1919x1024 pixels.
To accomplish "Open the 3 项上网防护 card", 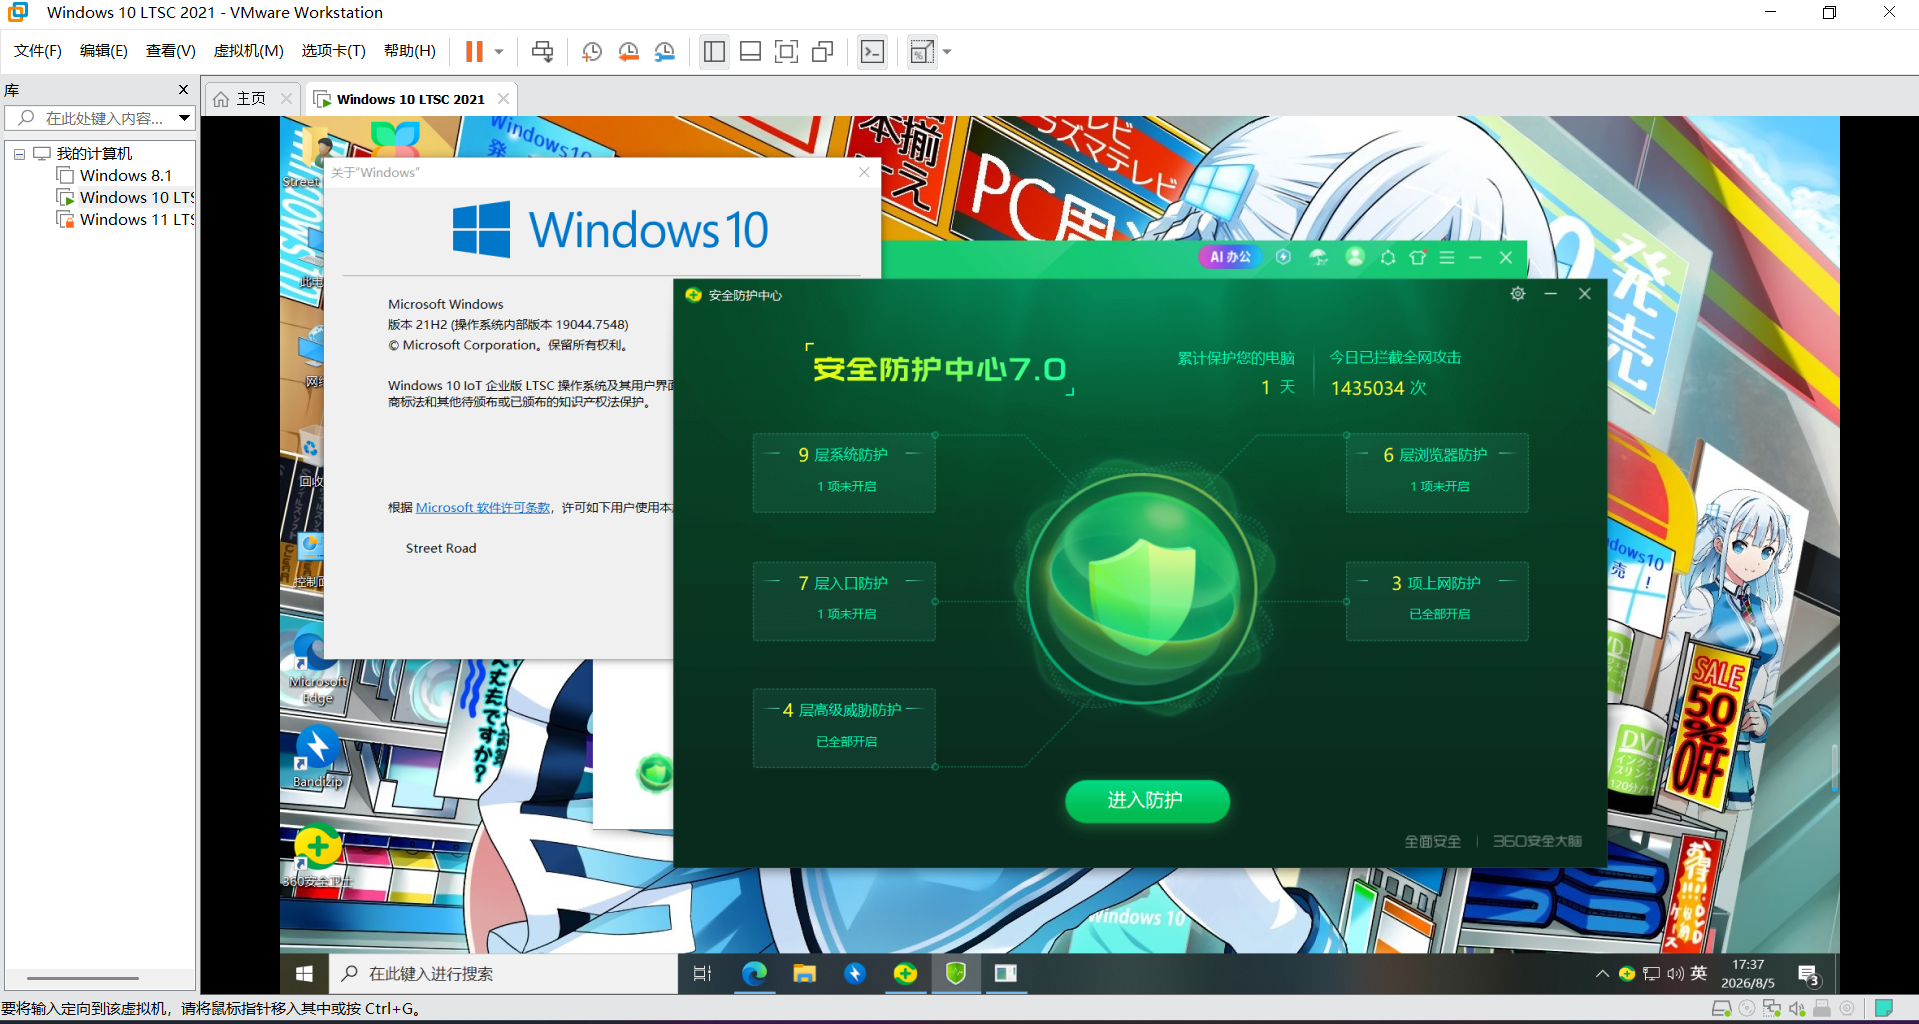I will click(1437, 601).
